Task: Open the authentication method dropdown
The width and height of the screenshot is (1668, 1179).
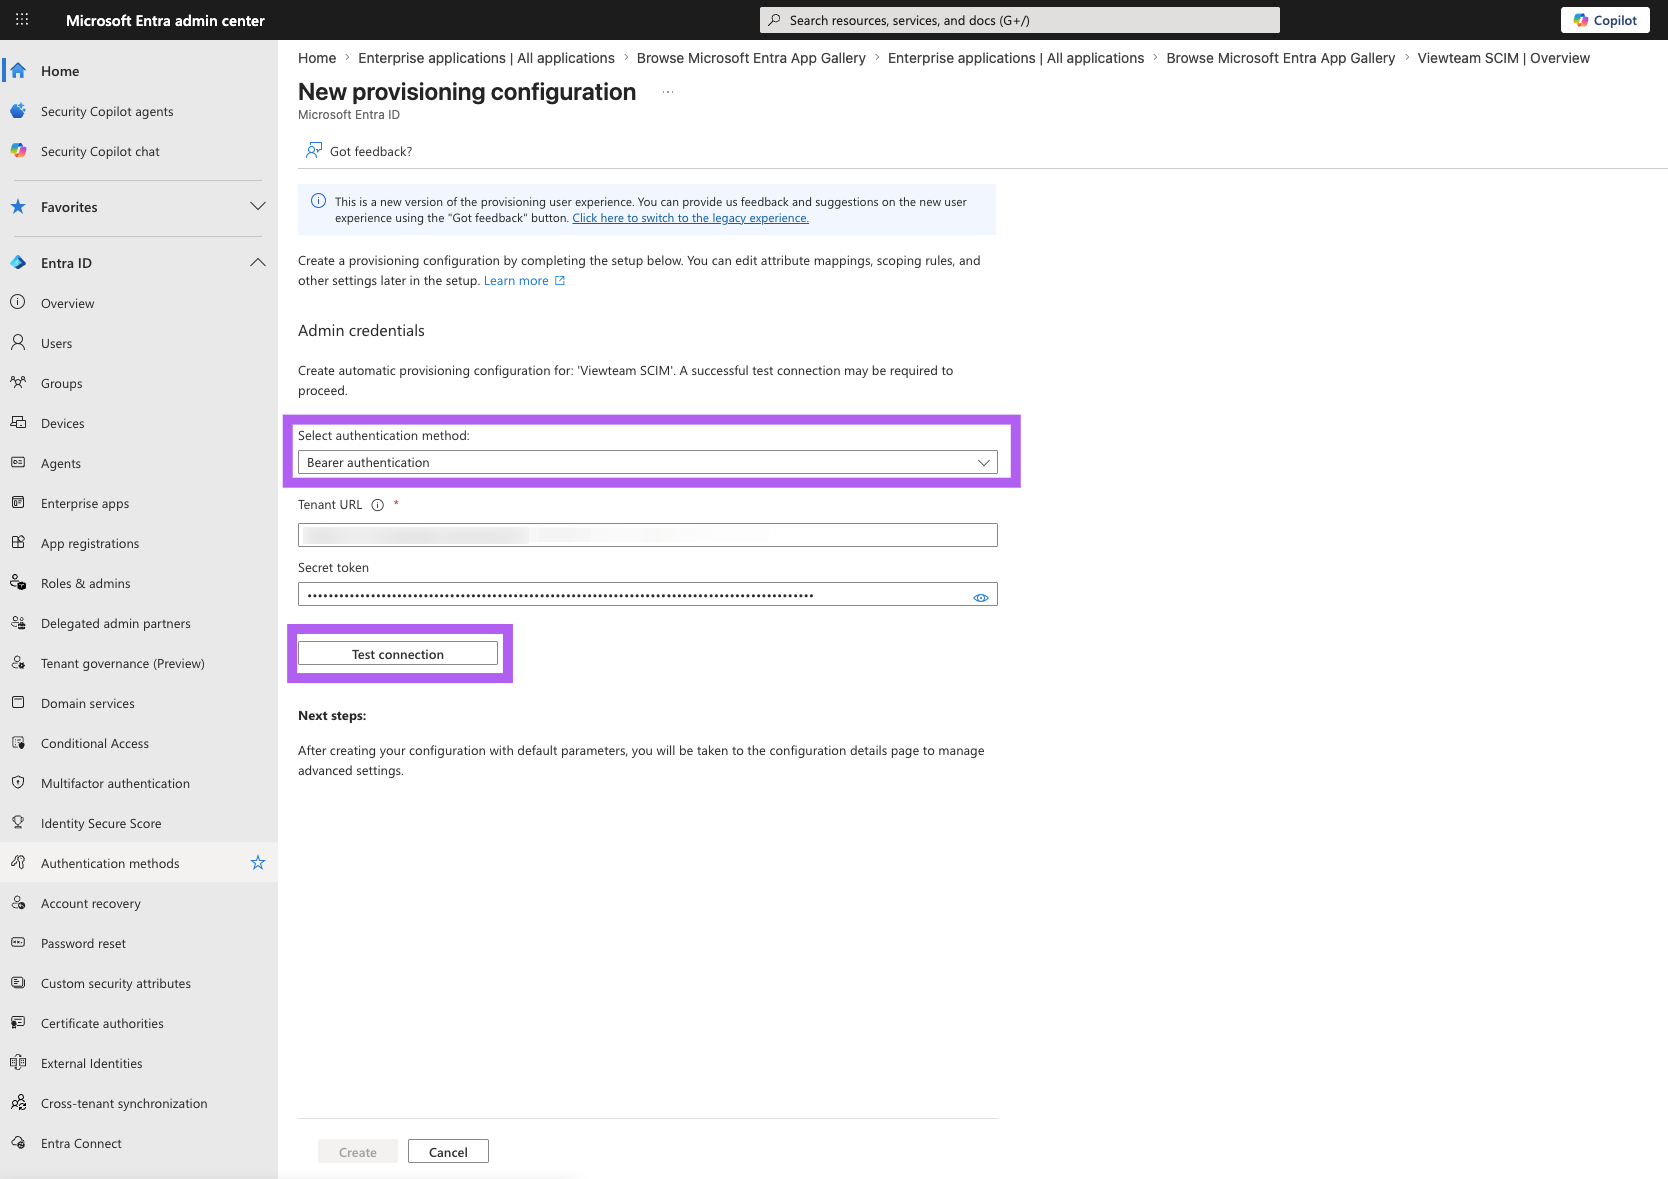Action: point(648,462)
